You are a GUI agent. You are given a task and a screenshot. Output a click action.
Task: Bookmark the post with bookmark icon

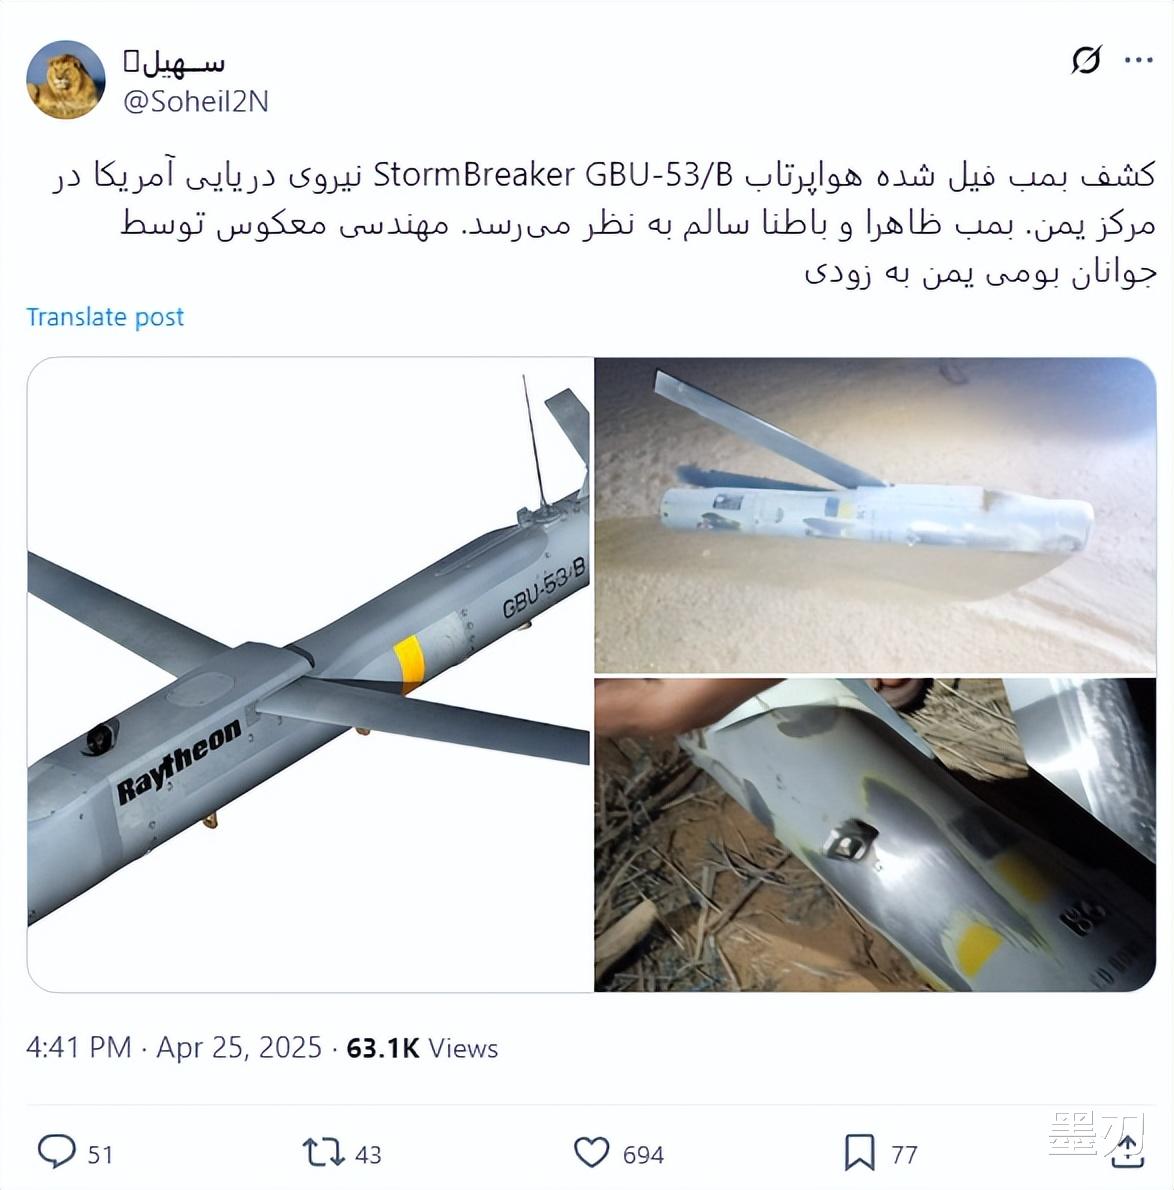pyautogui.click(x=860, y=1153)
